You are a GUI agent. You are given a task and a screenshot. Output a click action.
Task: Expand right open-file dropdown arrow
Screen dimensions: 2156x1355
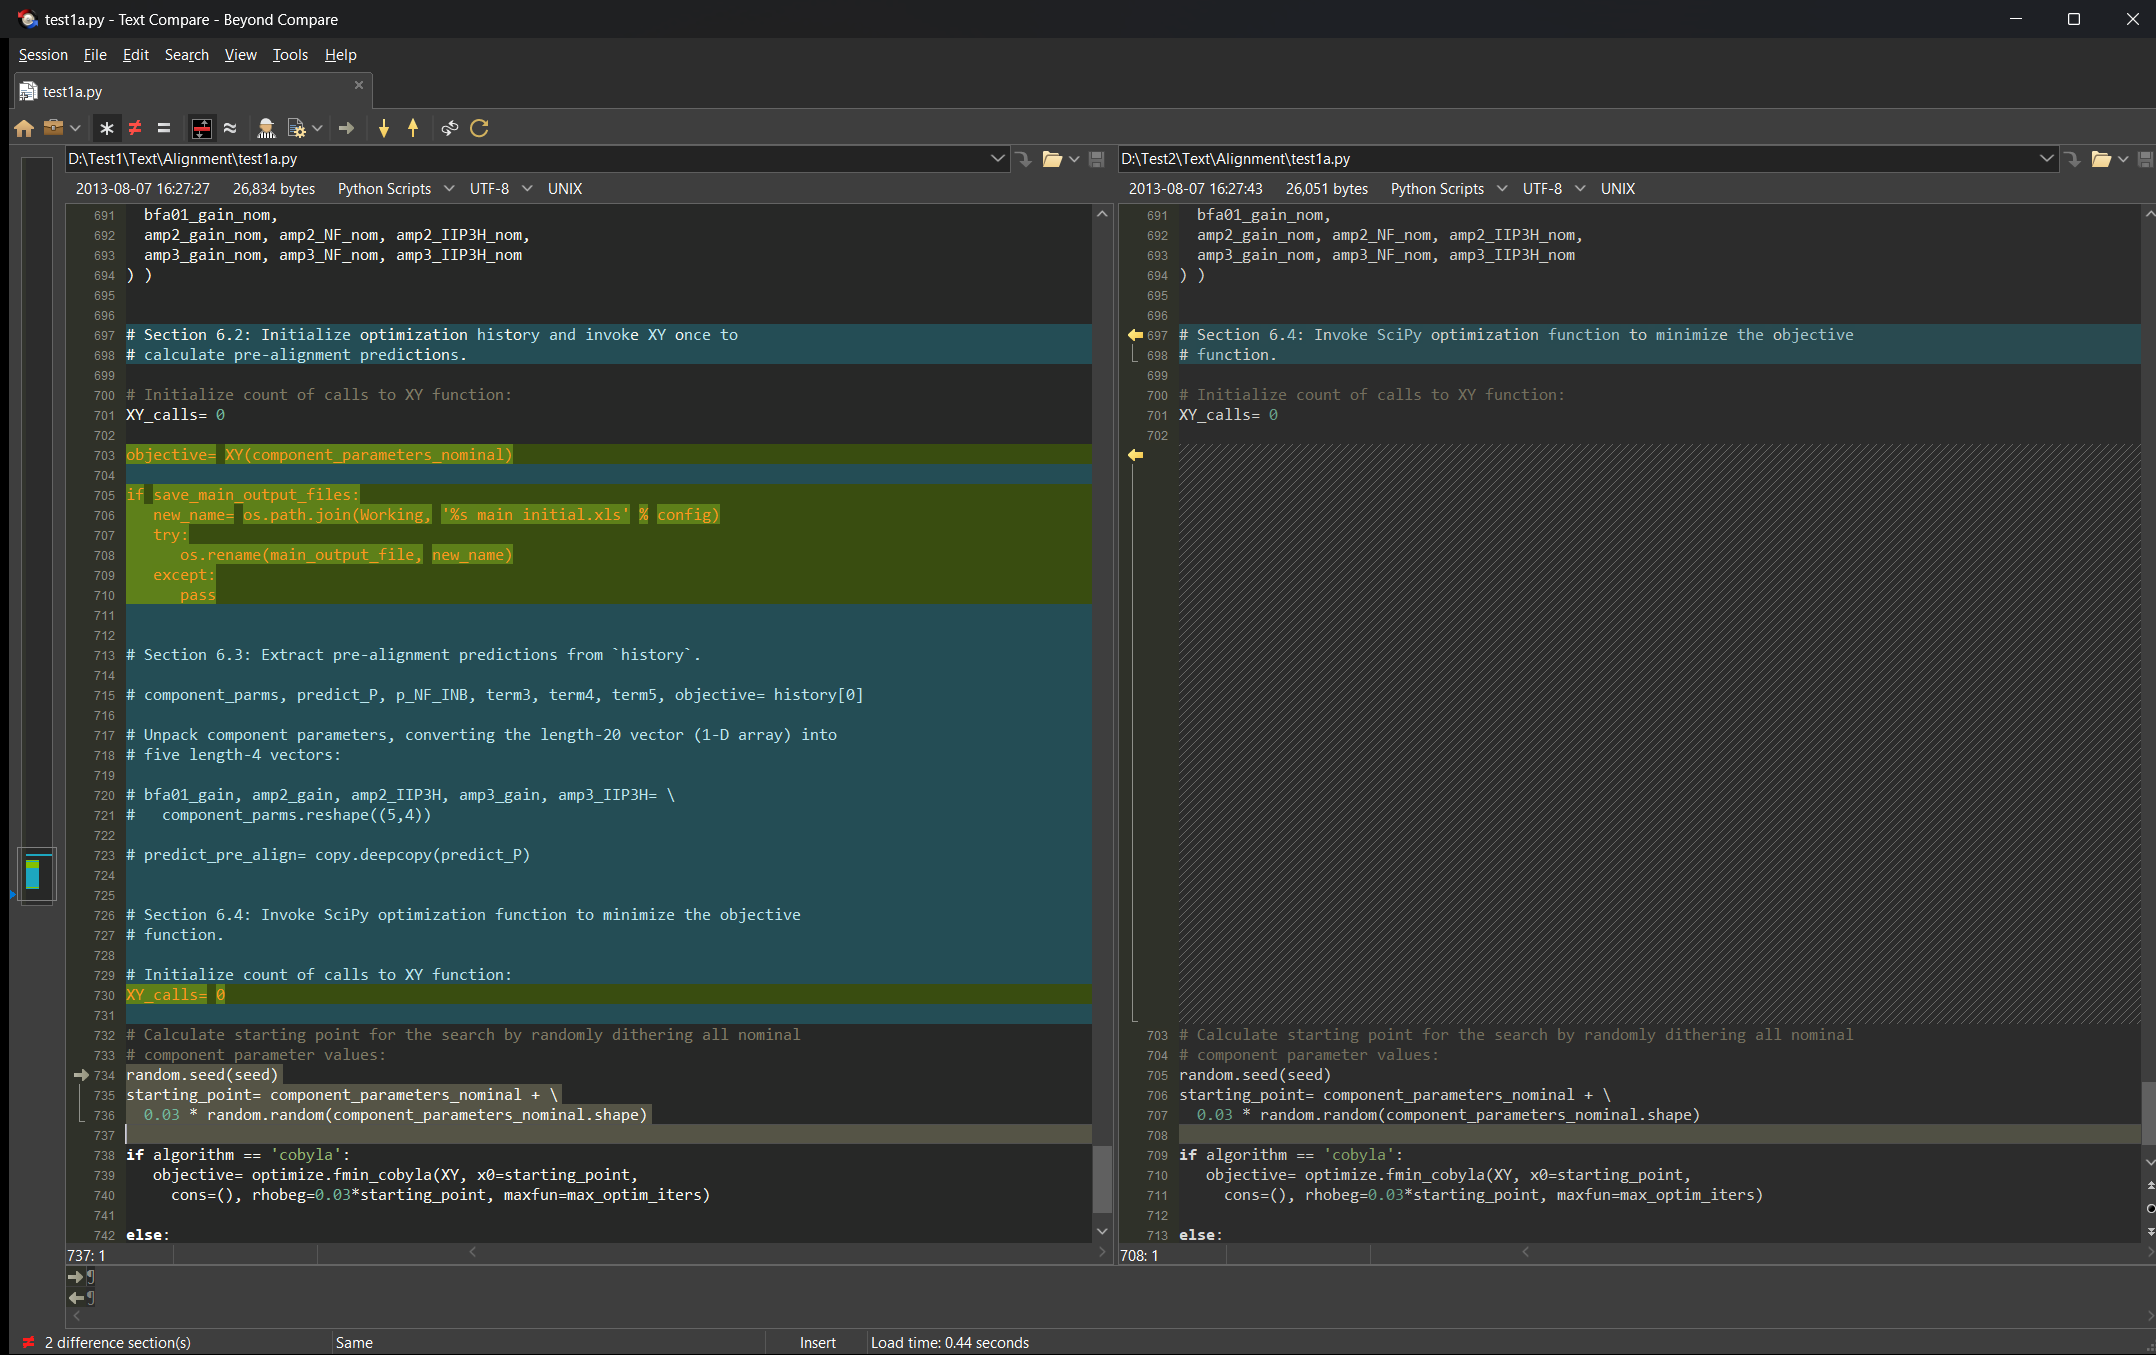click(2123, 159)
